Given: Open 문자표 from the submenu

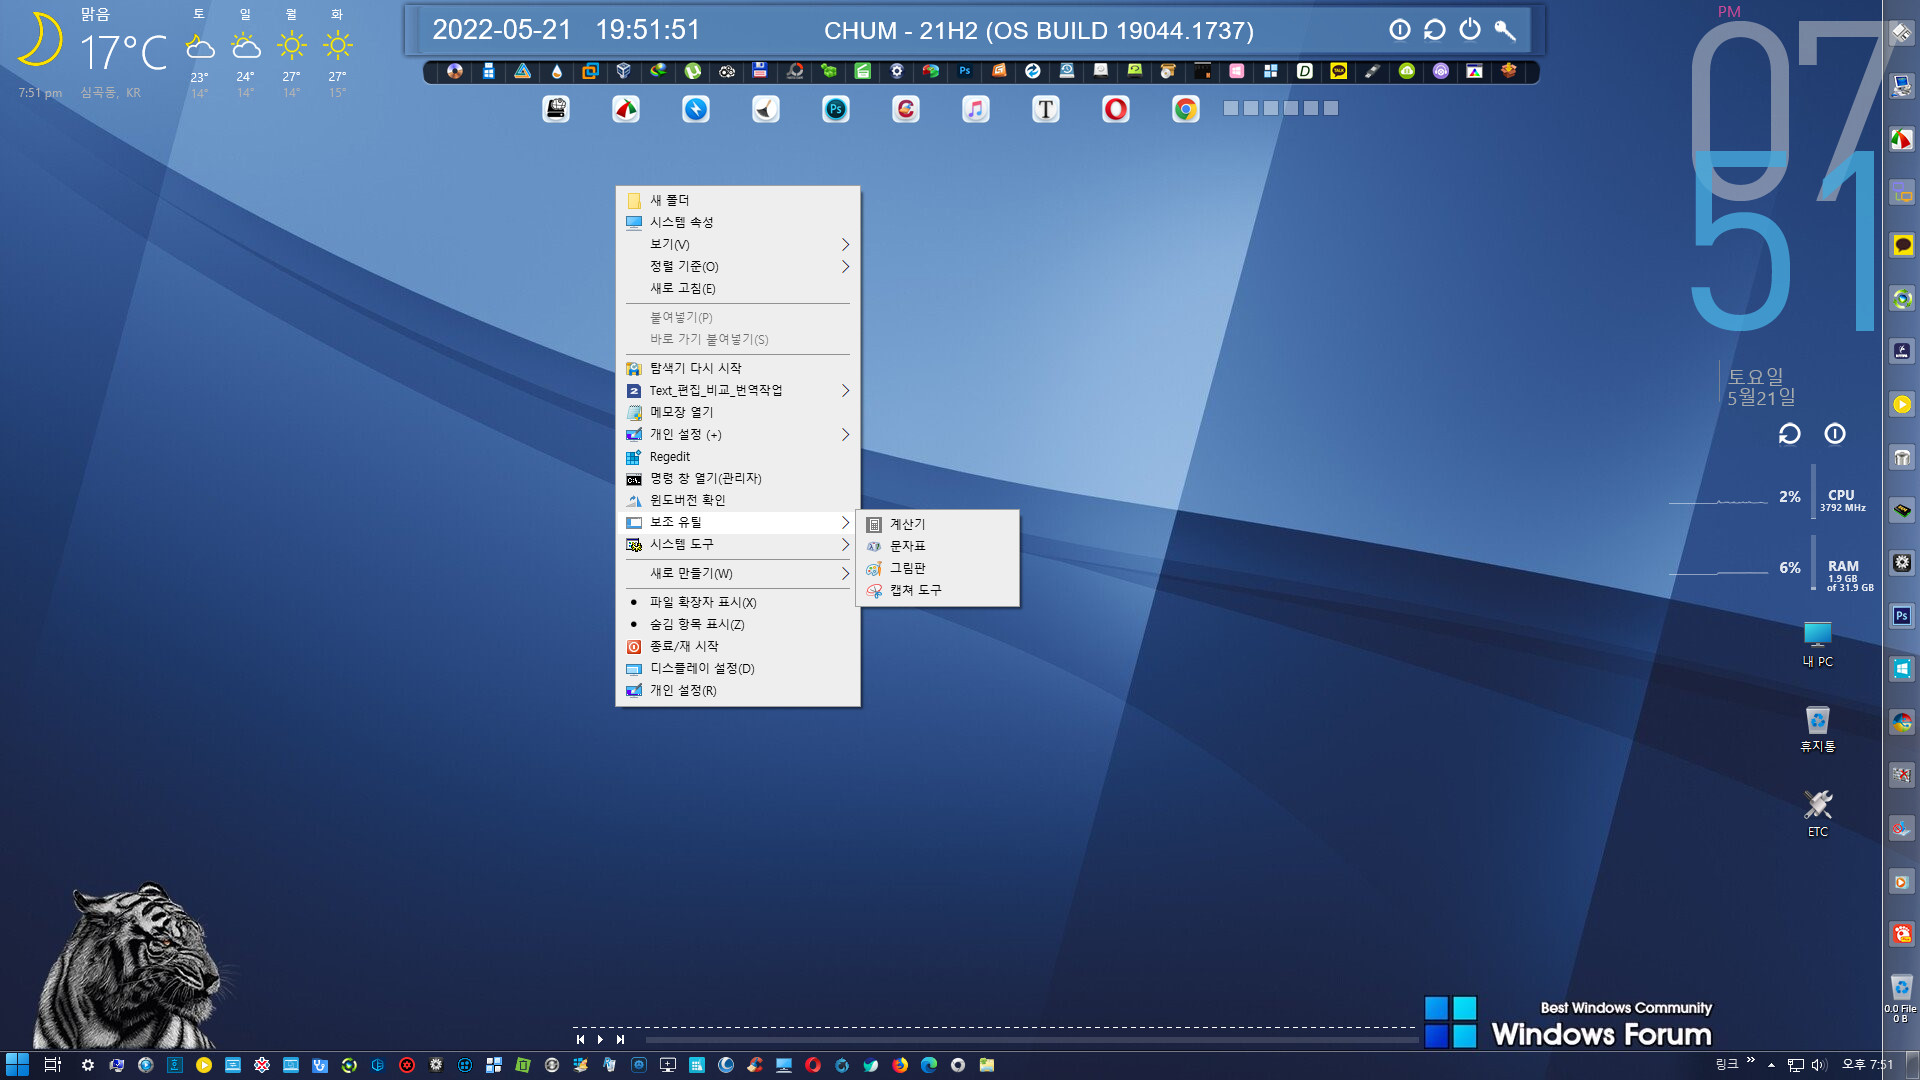Looking at the screenshot, I should (938, 546).
